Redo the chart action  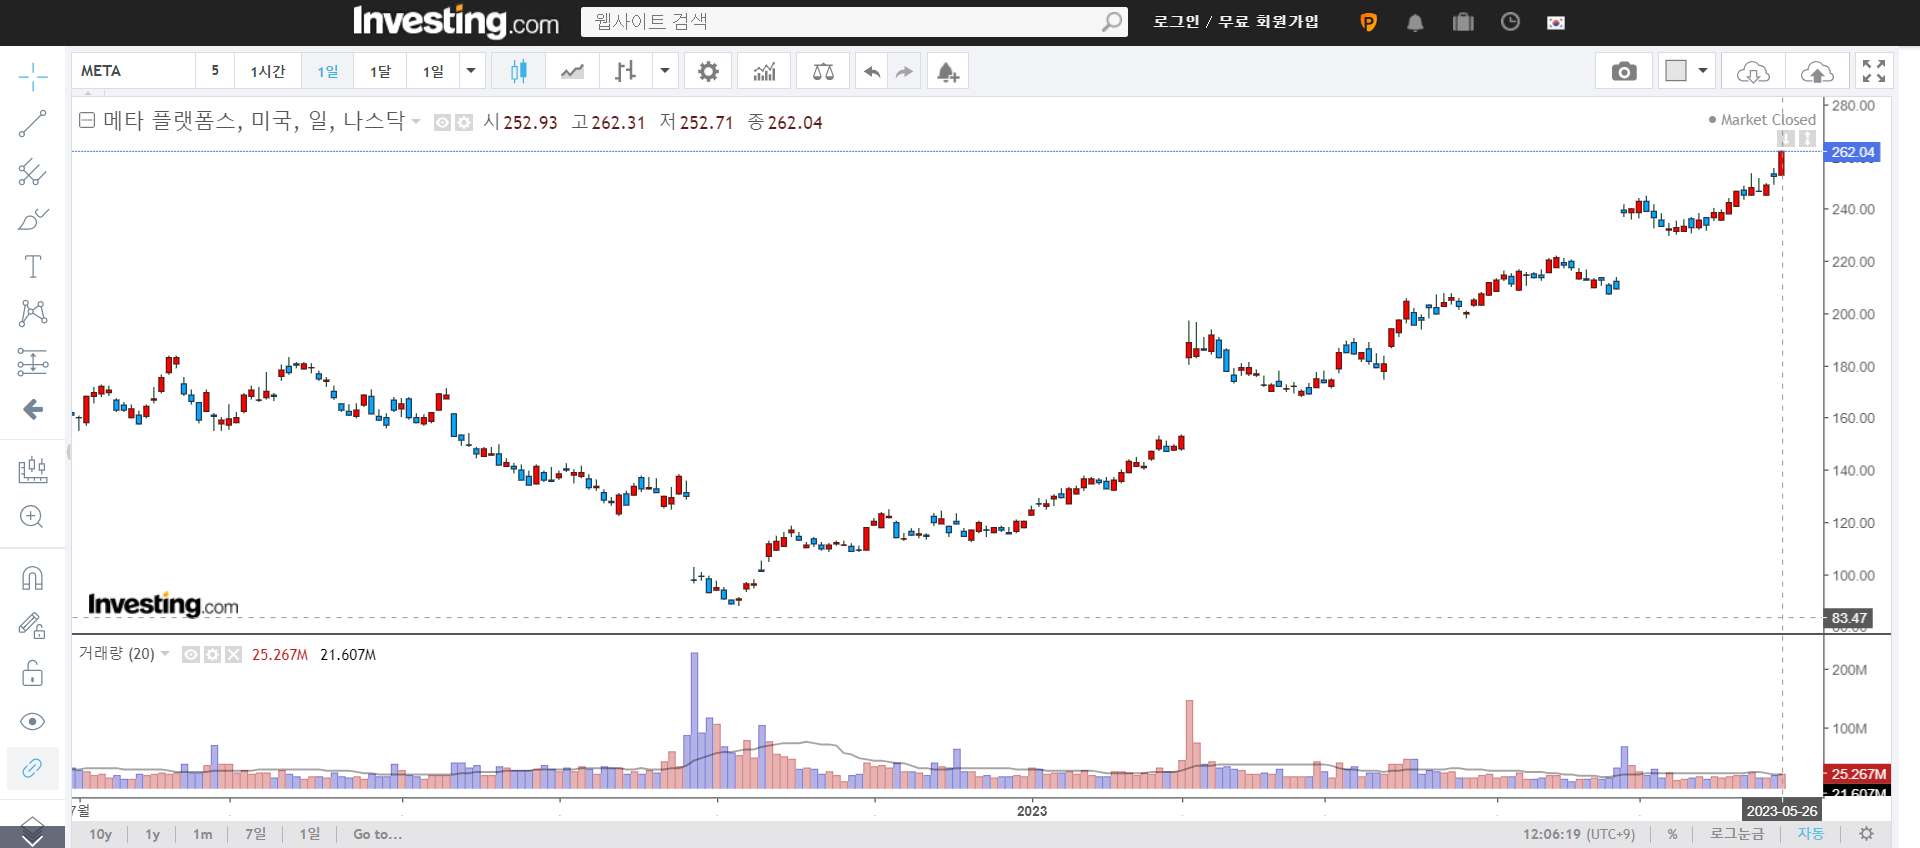pos(904,71)
